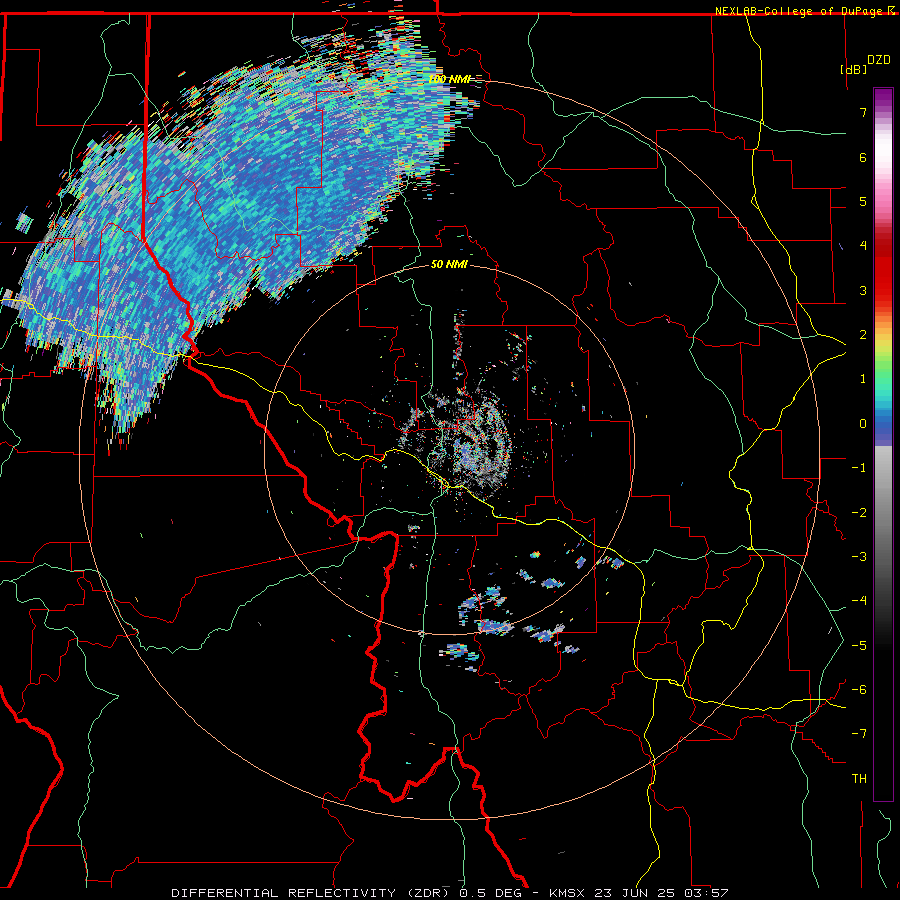Image resolution: width=900 pixels, height=900 pixels.
Task: Click the -4 value on the color scale
Action: [859, 601]
